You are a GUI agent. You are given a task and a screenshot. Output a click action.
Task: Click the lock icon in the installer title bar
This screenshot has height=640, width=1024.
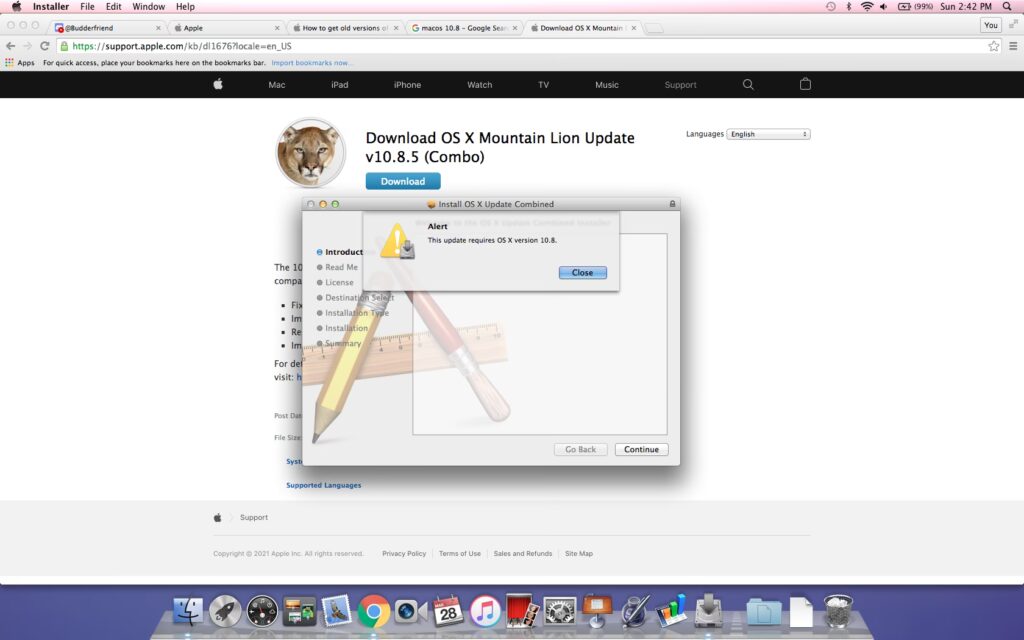[x=672, y=204]
